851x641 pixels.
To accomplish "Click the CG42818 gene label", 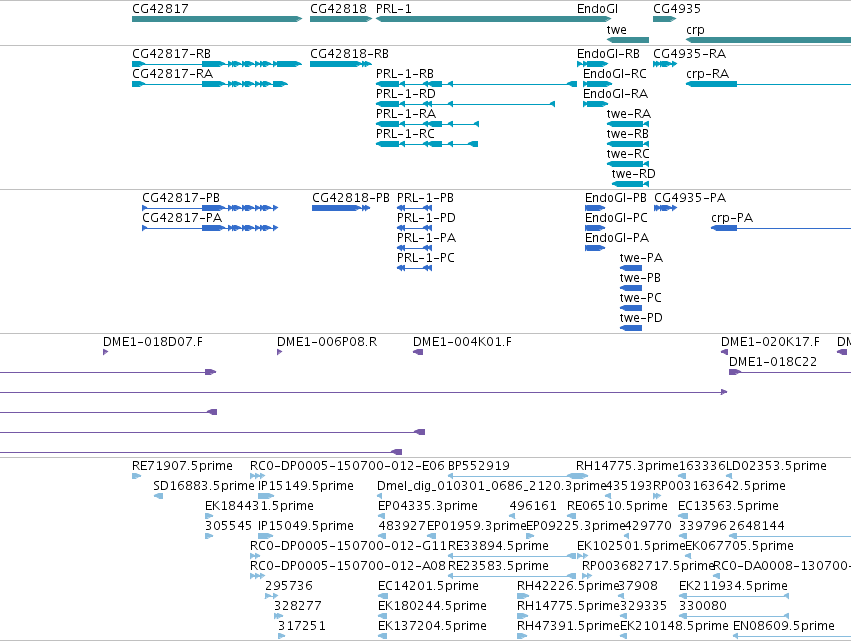I will (338, 9).
